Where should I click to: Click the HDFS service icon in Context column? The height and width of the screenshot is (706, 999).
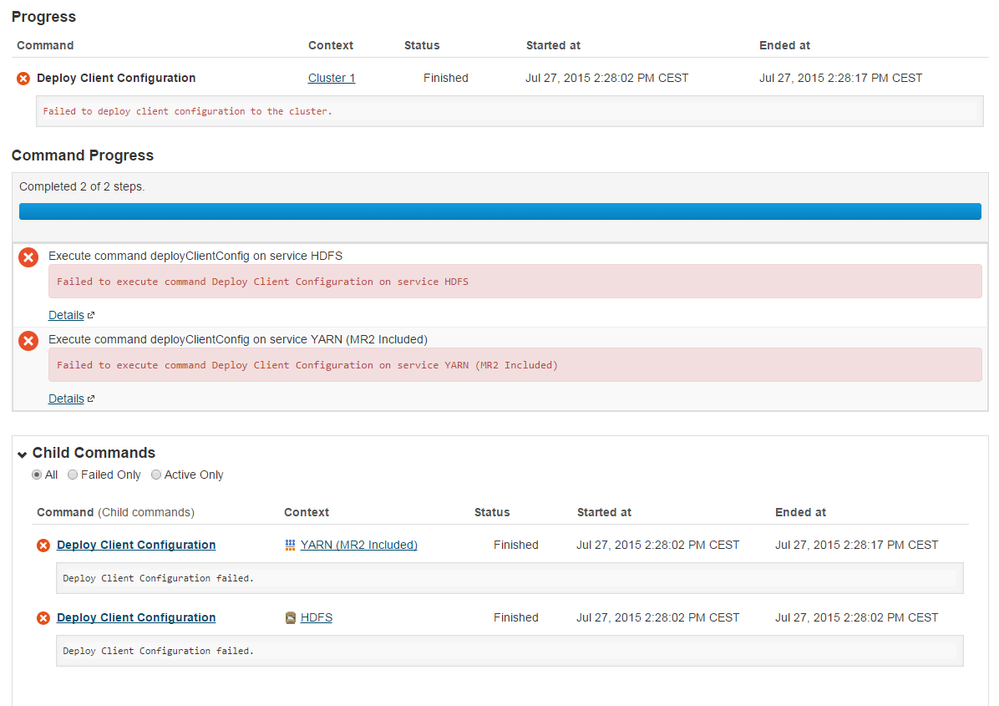(x=290, y=617)
